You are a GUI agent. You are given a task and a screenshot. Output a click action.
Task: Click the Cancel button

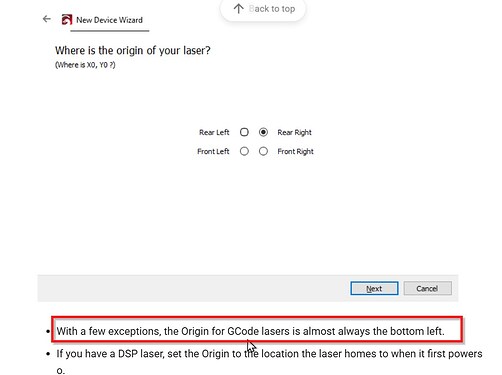click(427, 288)
